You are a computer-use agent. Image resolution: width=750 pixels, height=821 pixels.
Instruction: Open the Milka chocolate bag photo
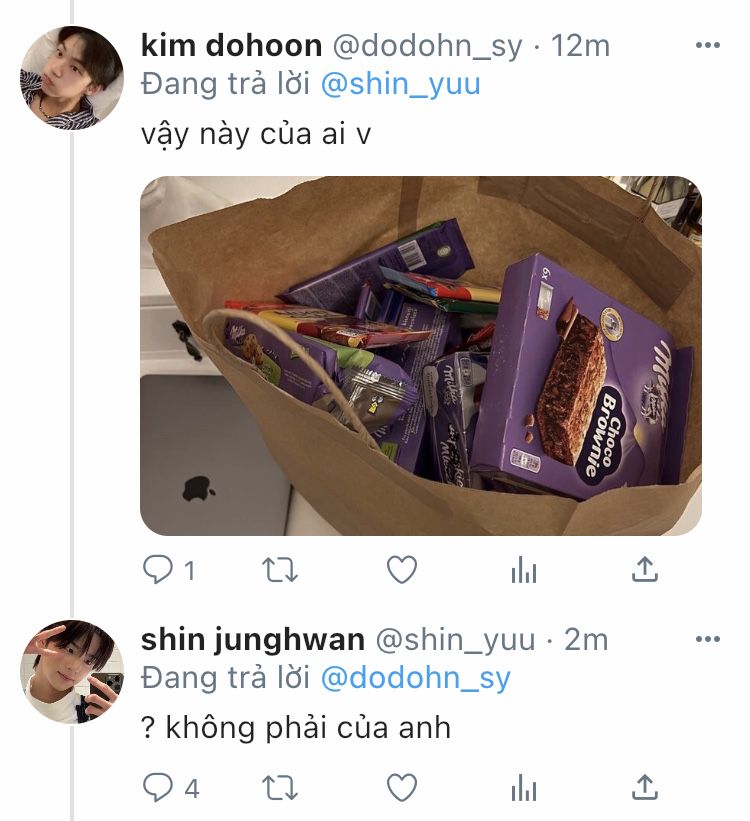421,356
